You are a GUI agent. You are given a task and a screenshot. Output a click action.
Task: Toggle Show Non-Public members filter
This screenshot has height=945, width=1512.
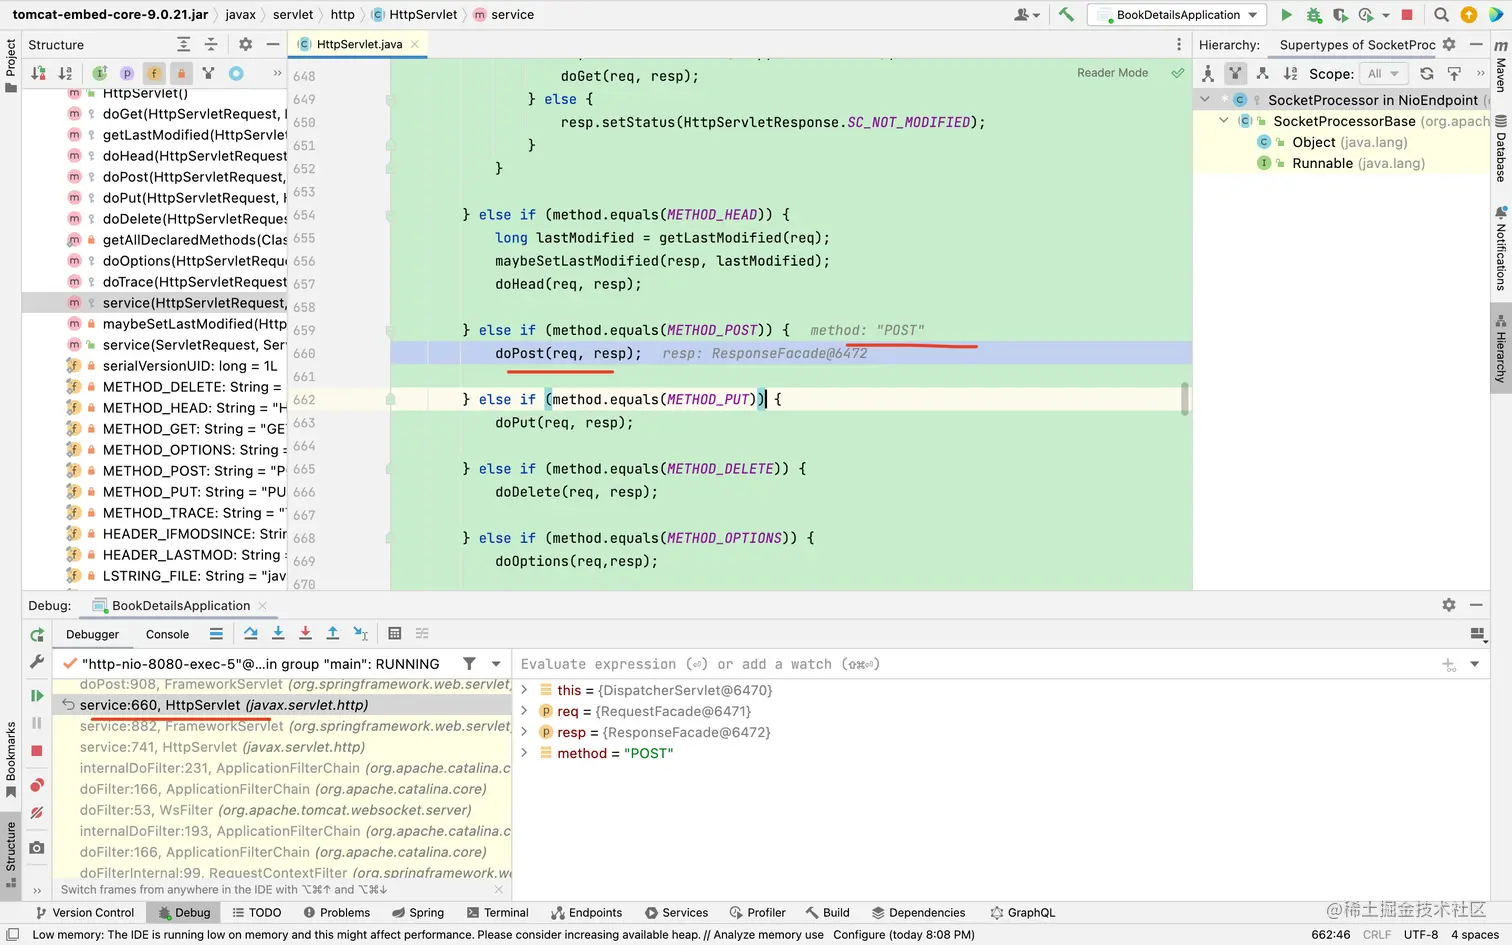[181, 73]
